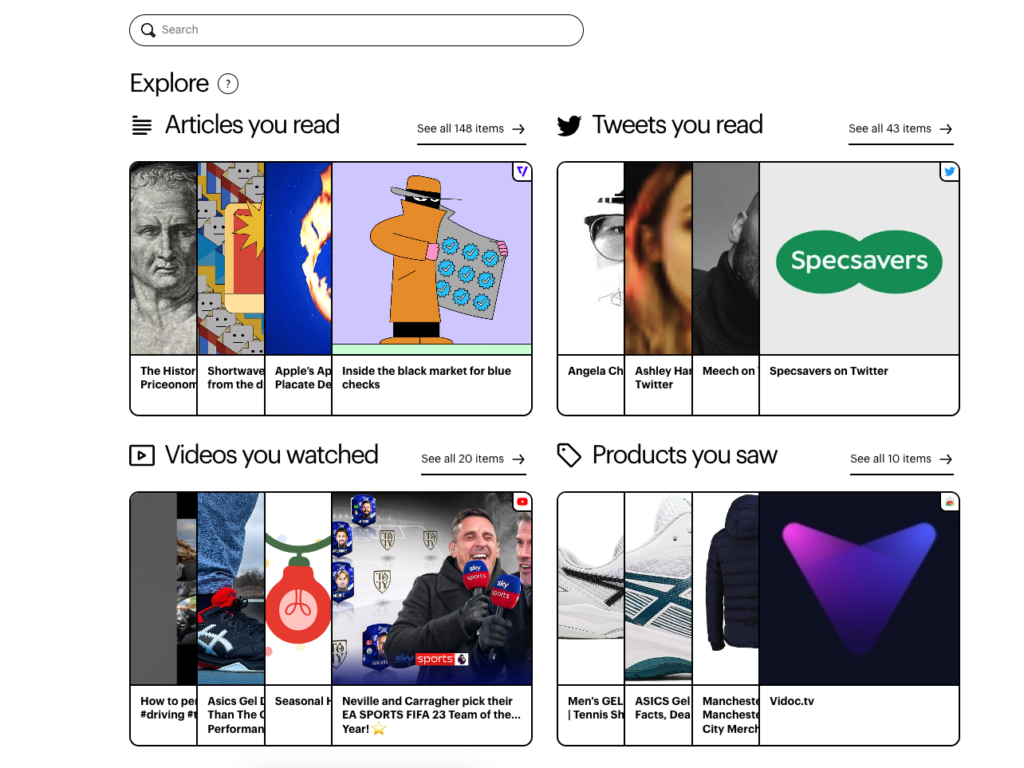Click the Meech on tweet title
The width and height of the screenshot is (1024, 768).
coord(729,371)
